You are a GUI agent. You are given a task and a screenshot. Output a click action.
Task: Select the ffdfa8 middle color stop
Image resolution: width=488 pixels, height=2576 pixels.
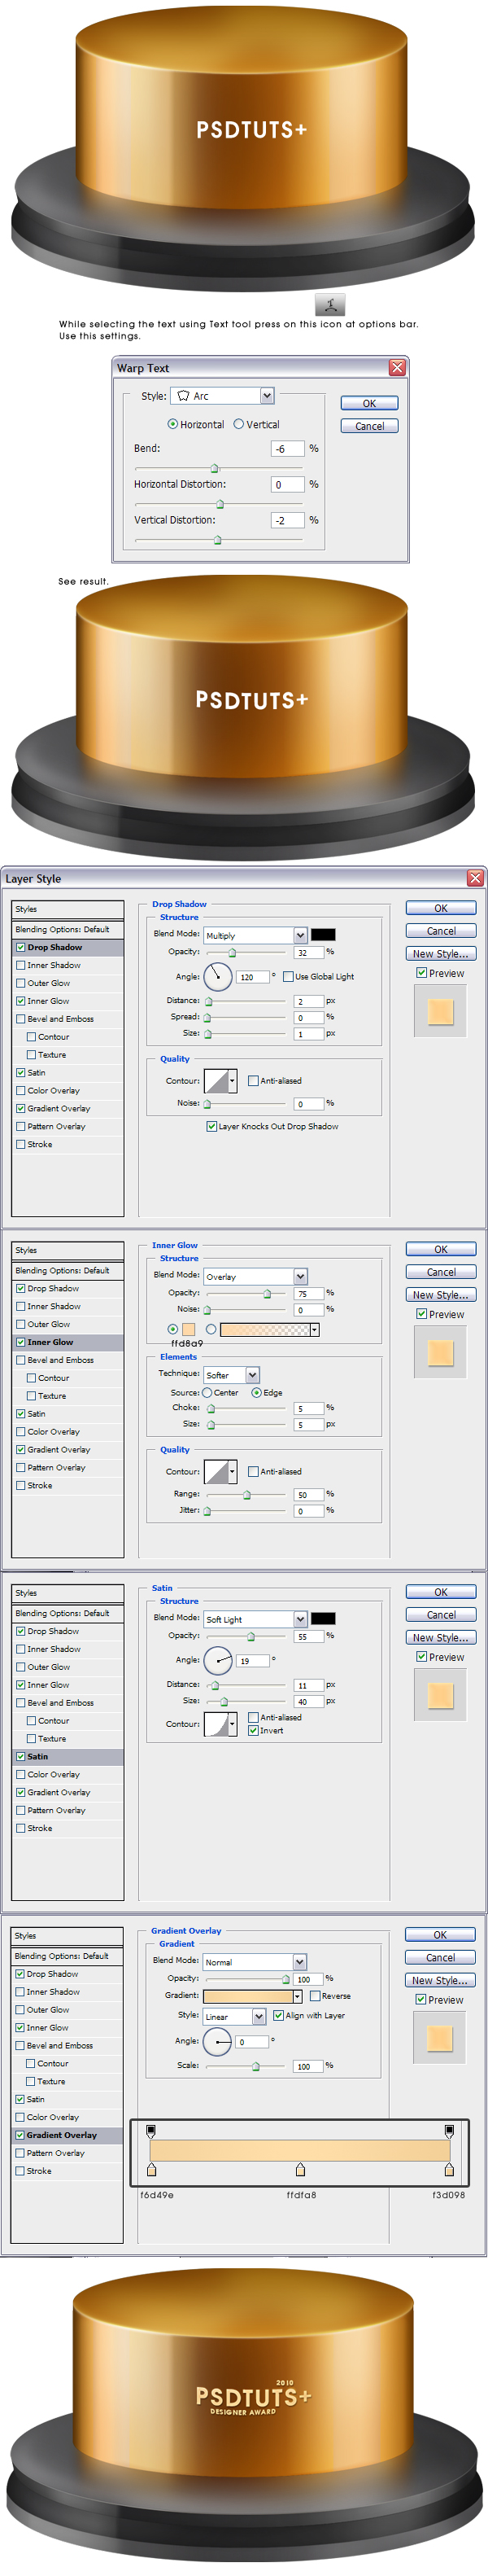tap(300, 2169)
